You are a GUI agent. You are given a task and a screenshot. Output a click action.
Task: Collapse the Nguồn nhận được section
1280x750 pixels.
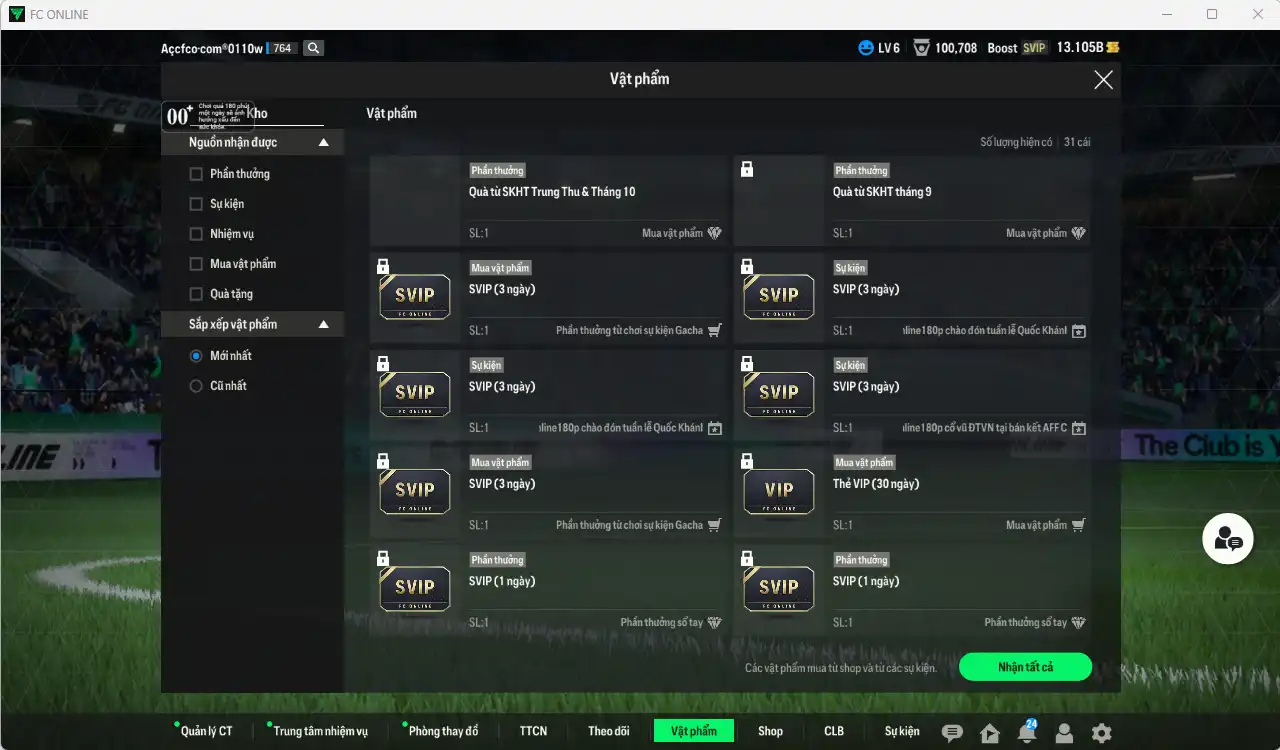click(x=323, y=143)
